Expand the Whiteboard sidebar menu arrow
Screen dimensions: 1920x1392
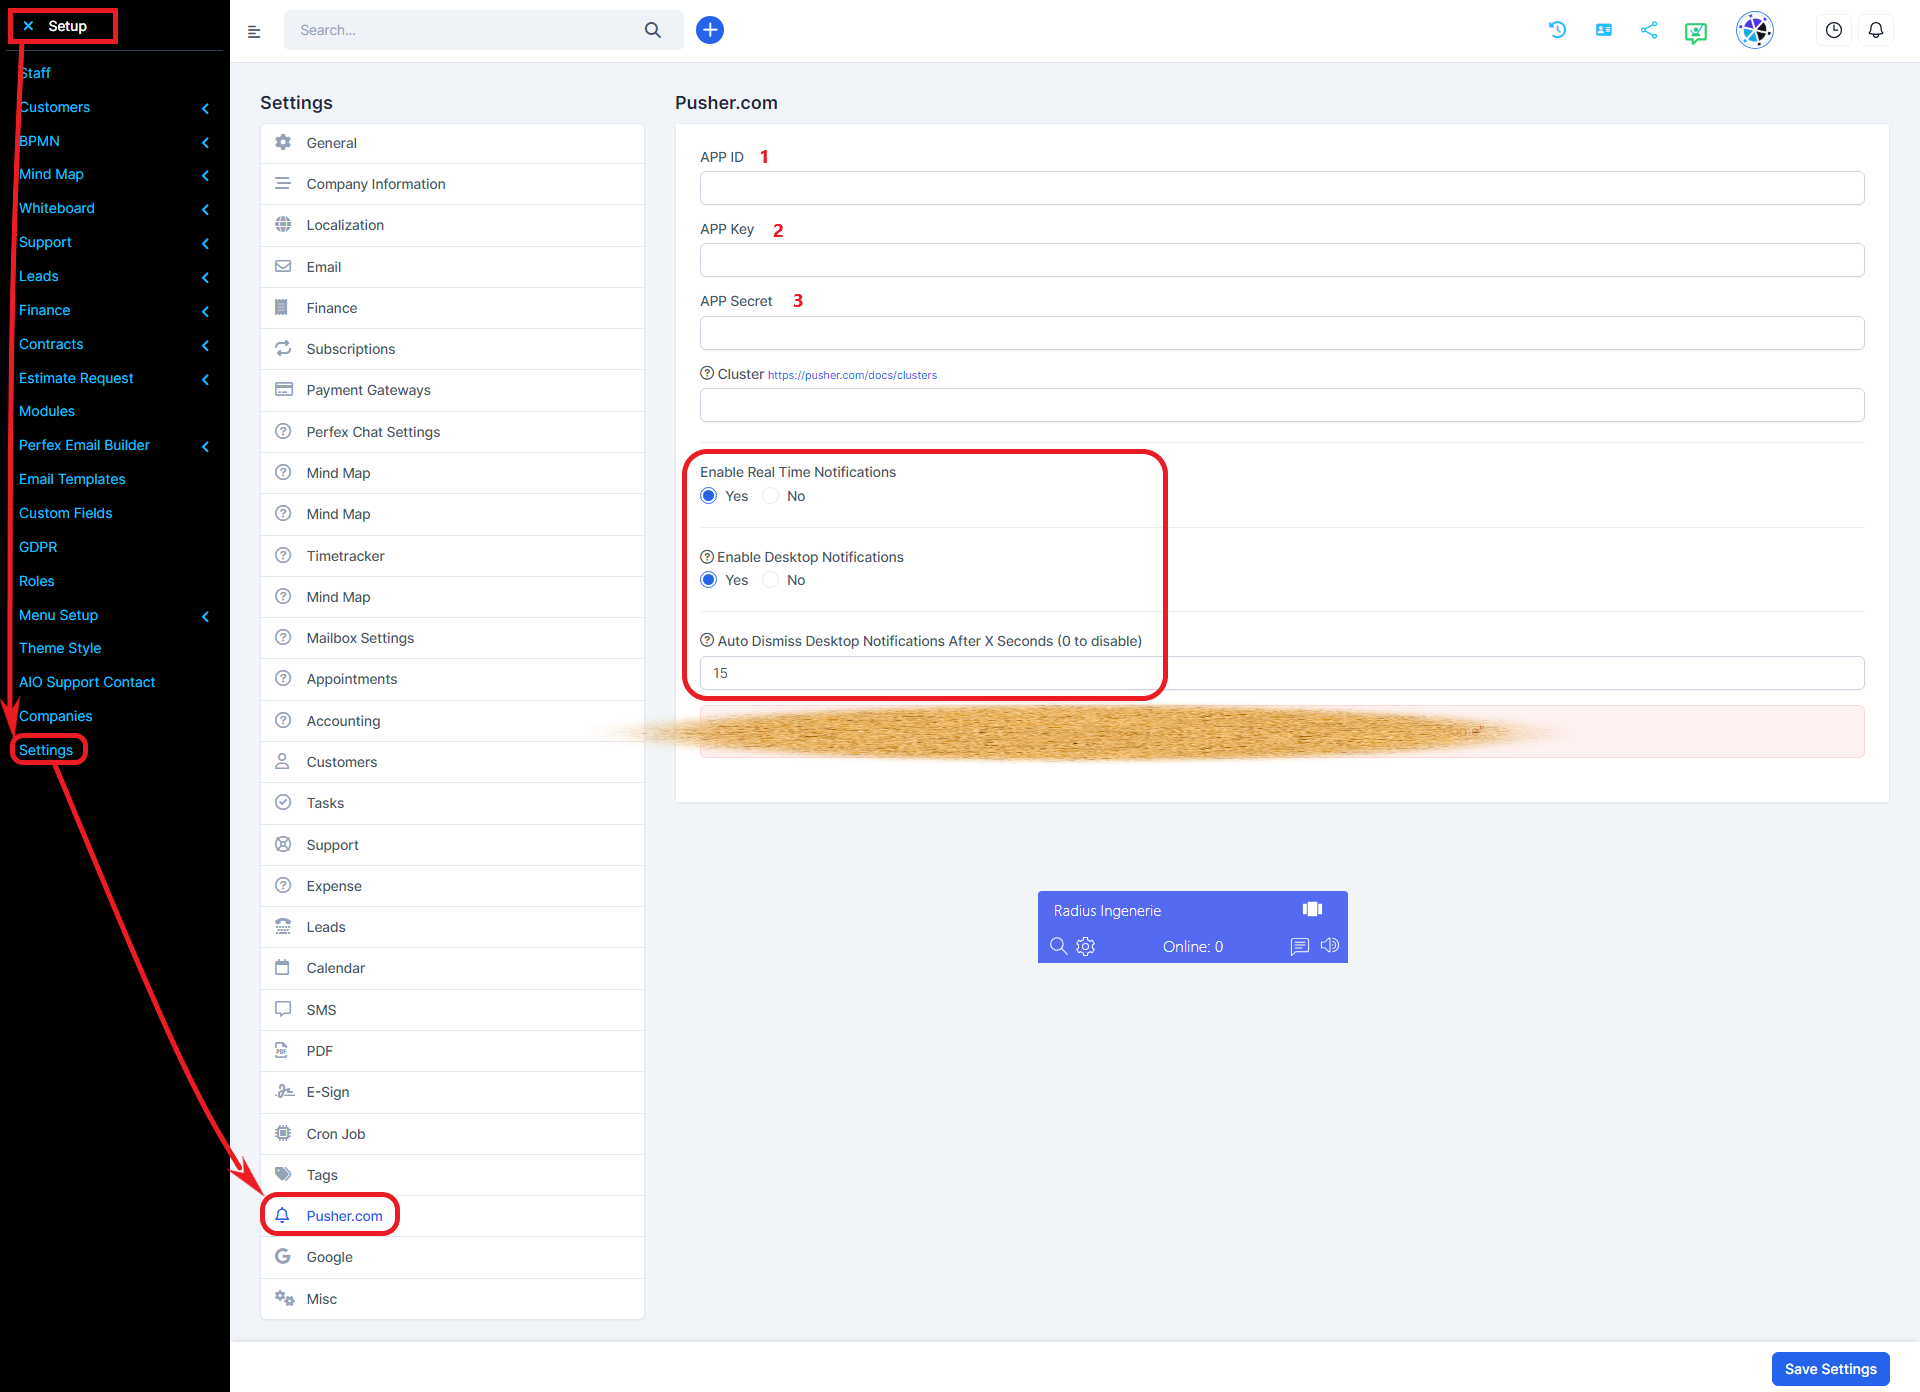coord(206,209)
